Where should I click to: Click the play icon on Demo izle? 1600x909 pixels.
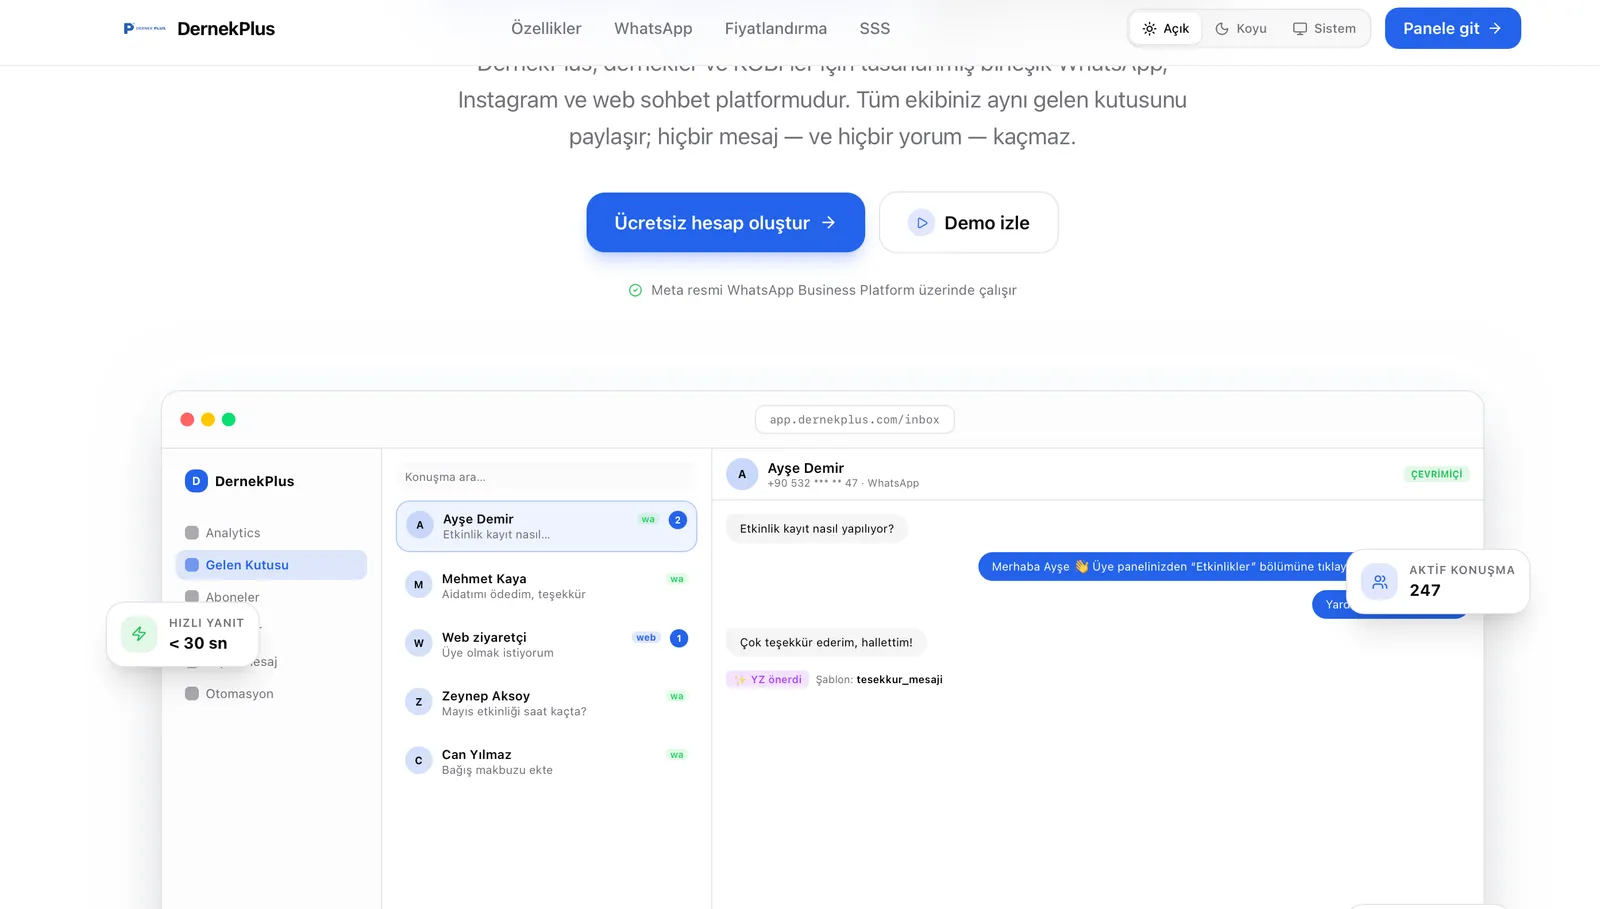(x=921, y=223)
